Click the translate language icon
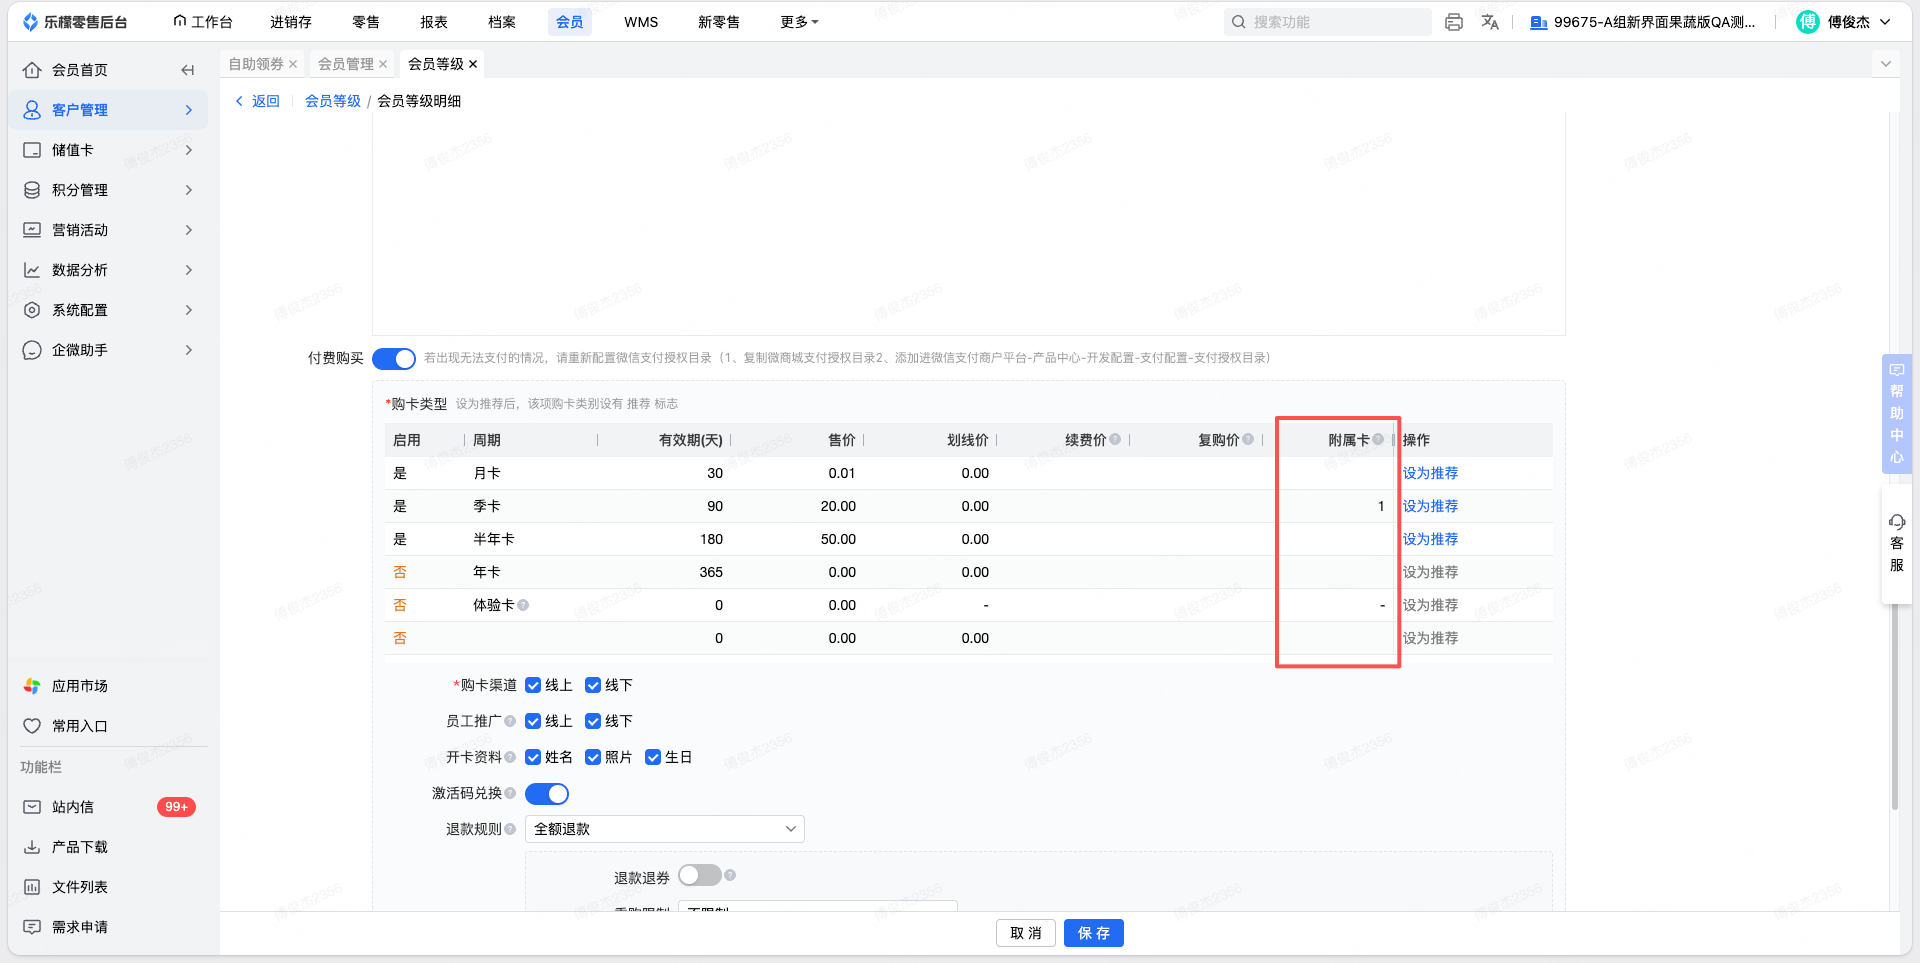Viewport: 1920px width, 963px height. pos(1490,22)
